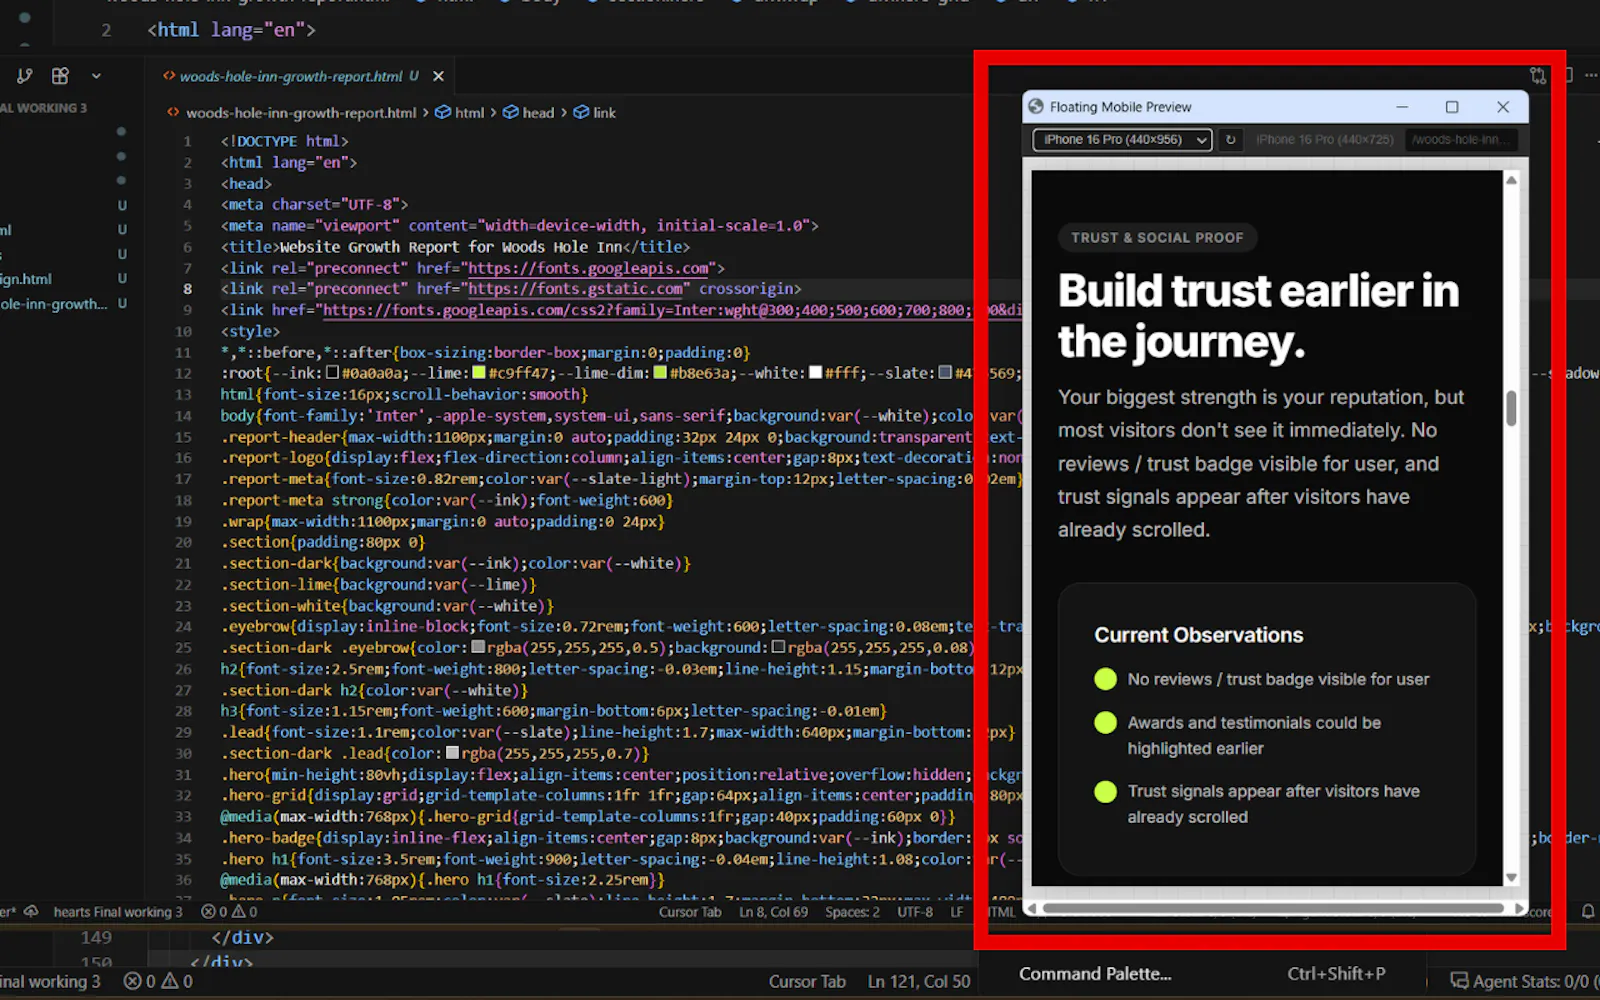Open the breadcrumb file woods-hole-inn-growth-report.html

[300, 113]
